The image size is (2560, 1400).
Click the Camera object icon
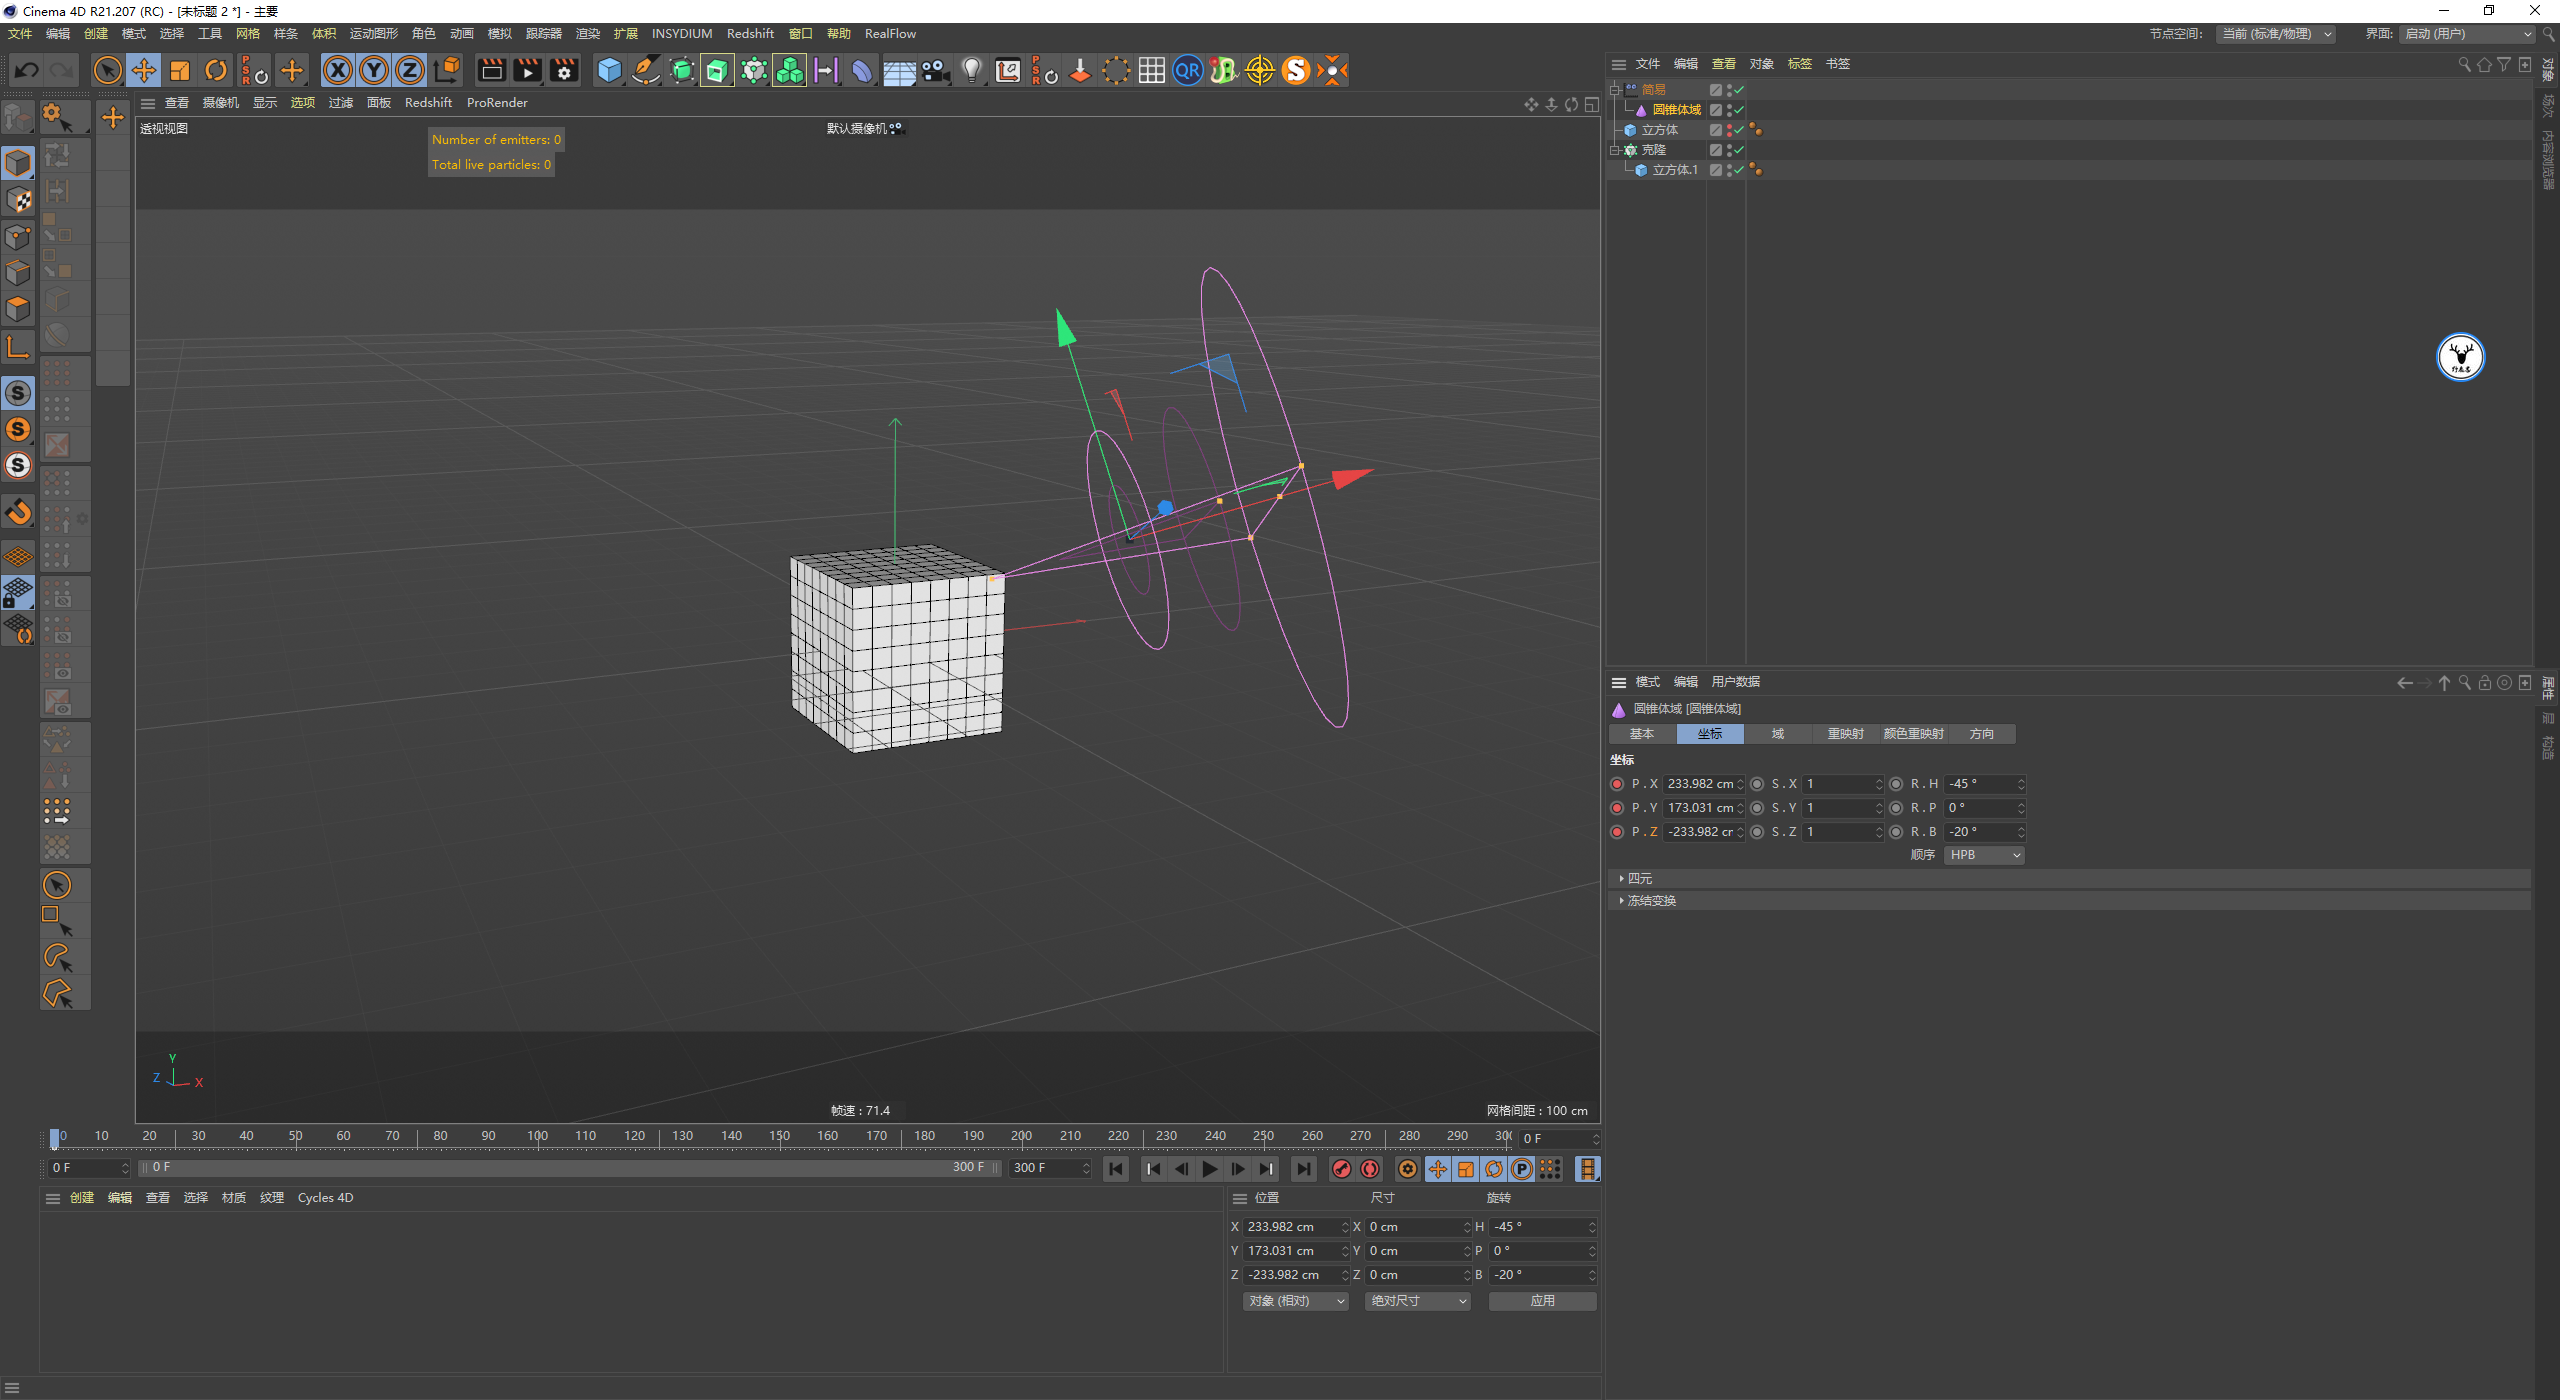pyautogui.click(x=935, y=70)
